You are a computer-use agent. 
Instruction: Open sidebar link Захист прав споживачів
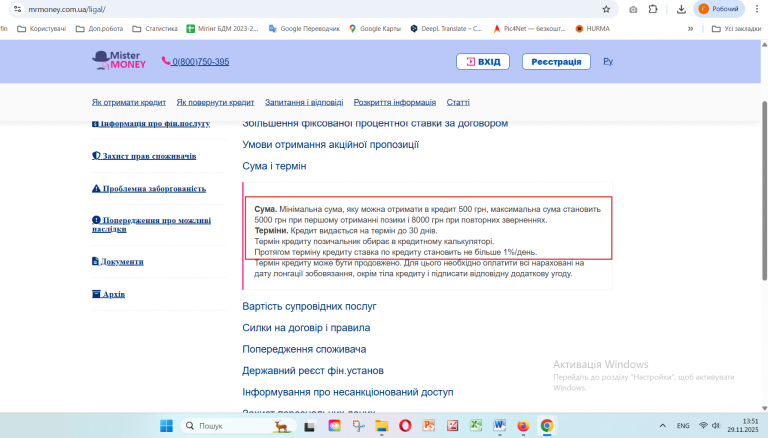coord(144,156)
